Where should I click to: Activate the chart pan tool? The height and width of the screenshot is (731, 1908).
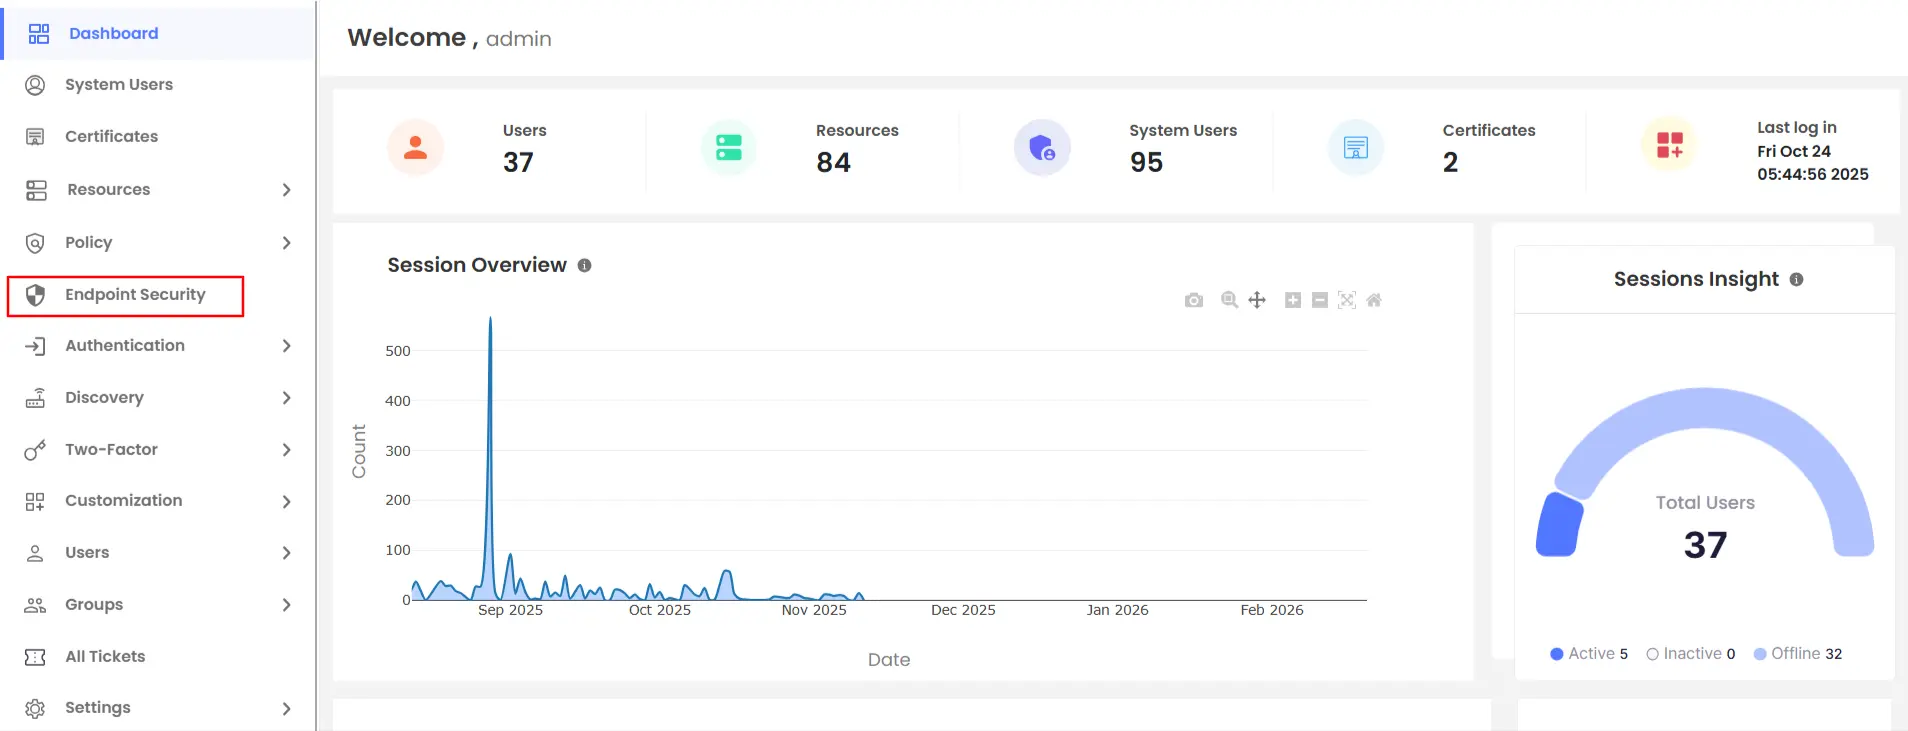coord(1257,300)
